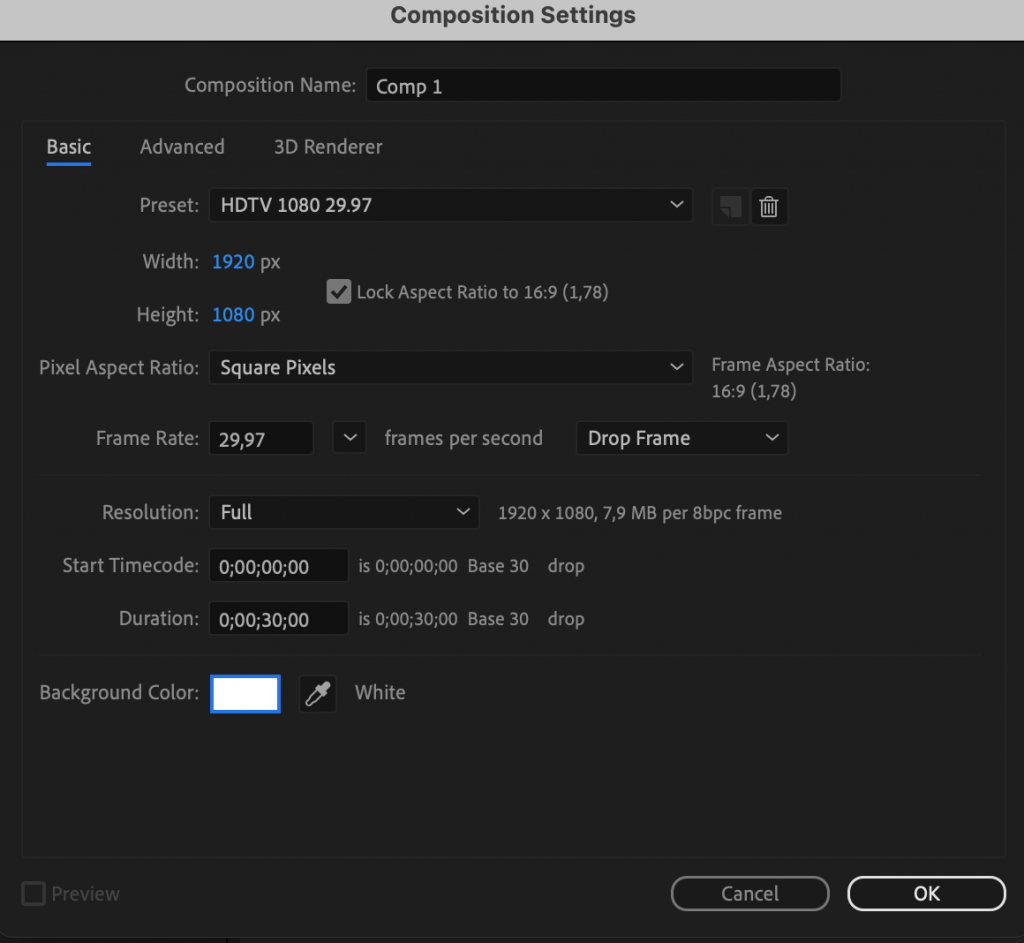Open the Pixel Aspect Ratio dropdown

[x=450, y=367]
